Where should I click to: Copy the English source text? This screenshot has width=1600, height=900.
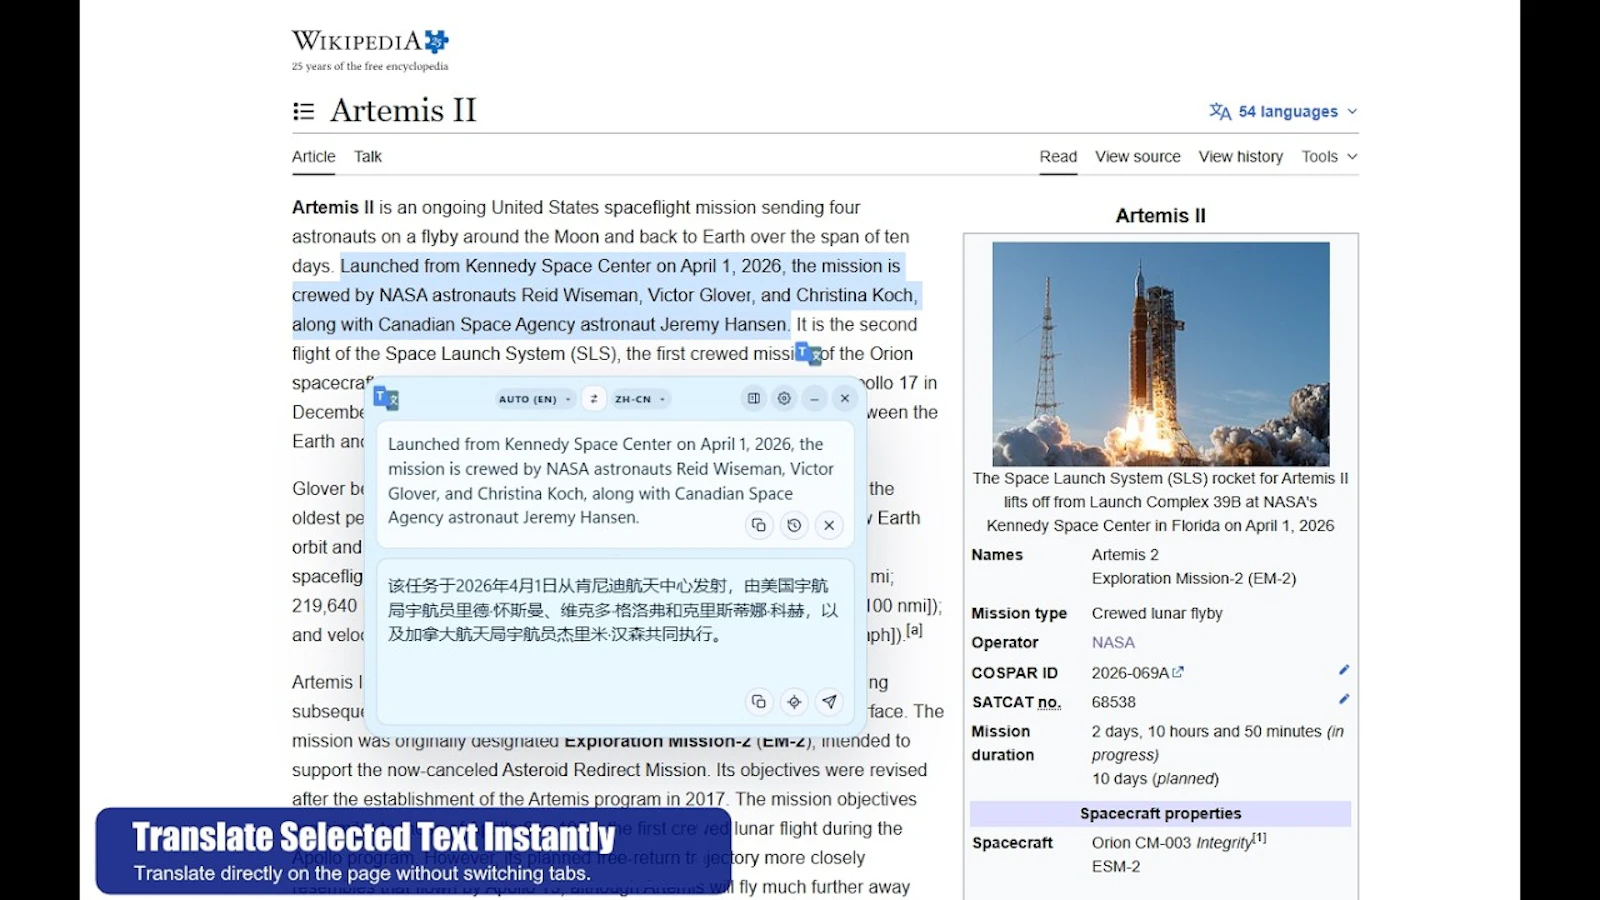point(759,525)
